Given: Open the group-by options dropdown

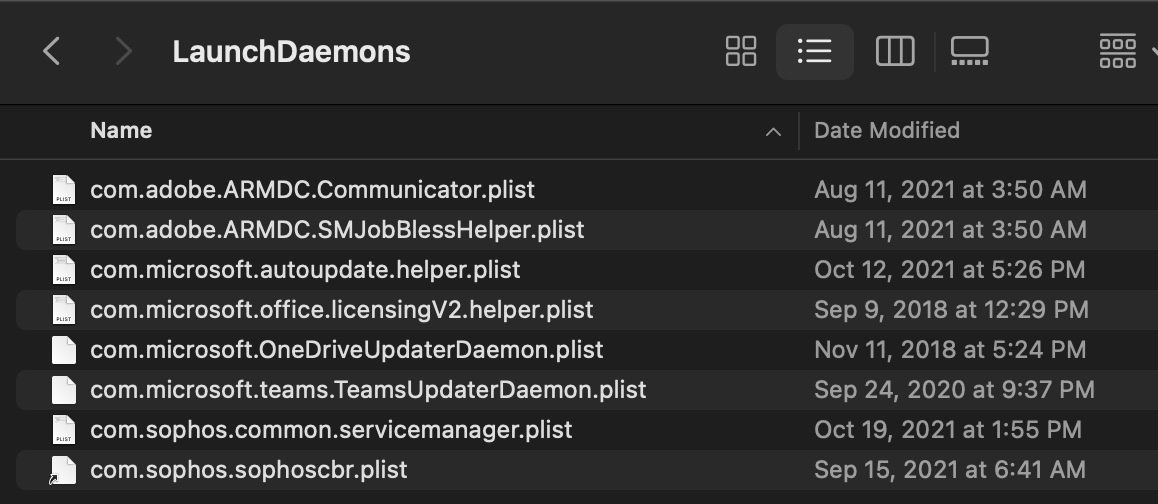Looking at the screenshot, I should [1124, 51].
